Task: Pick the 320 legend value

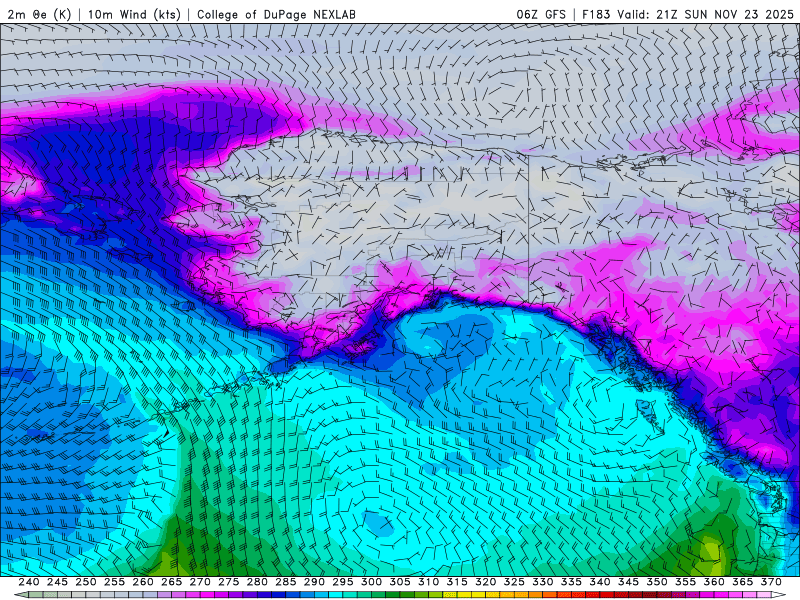Action: [x=486, y=582]
